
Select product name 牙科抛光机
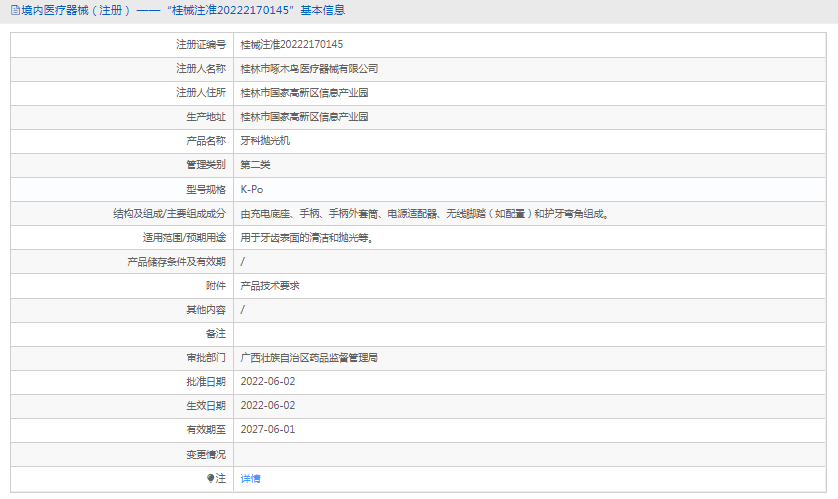click(x=265, y=141)
